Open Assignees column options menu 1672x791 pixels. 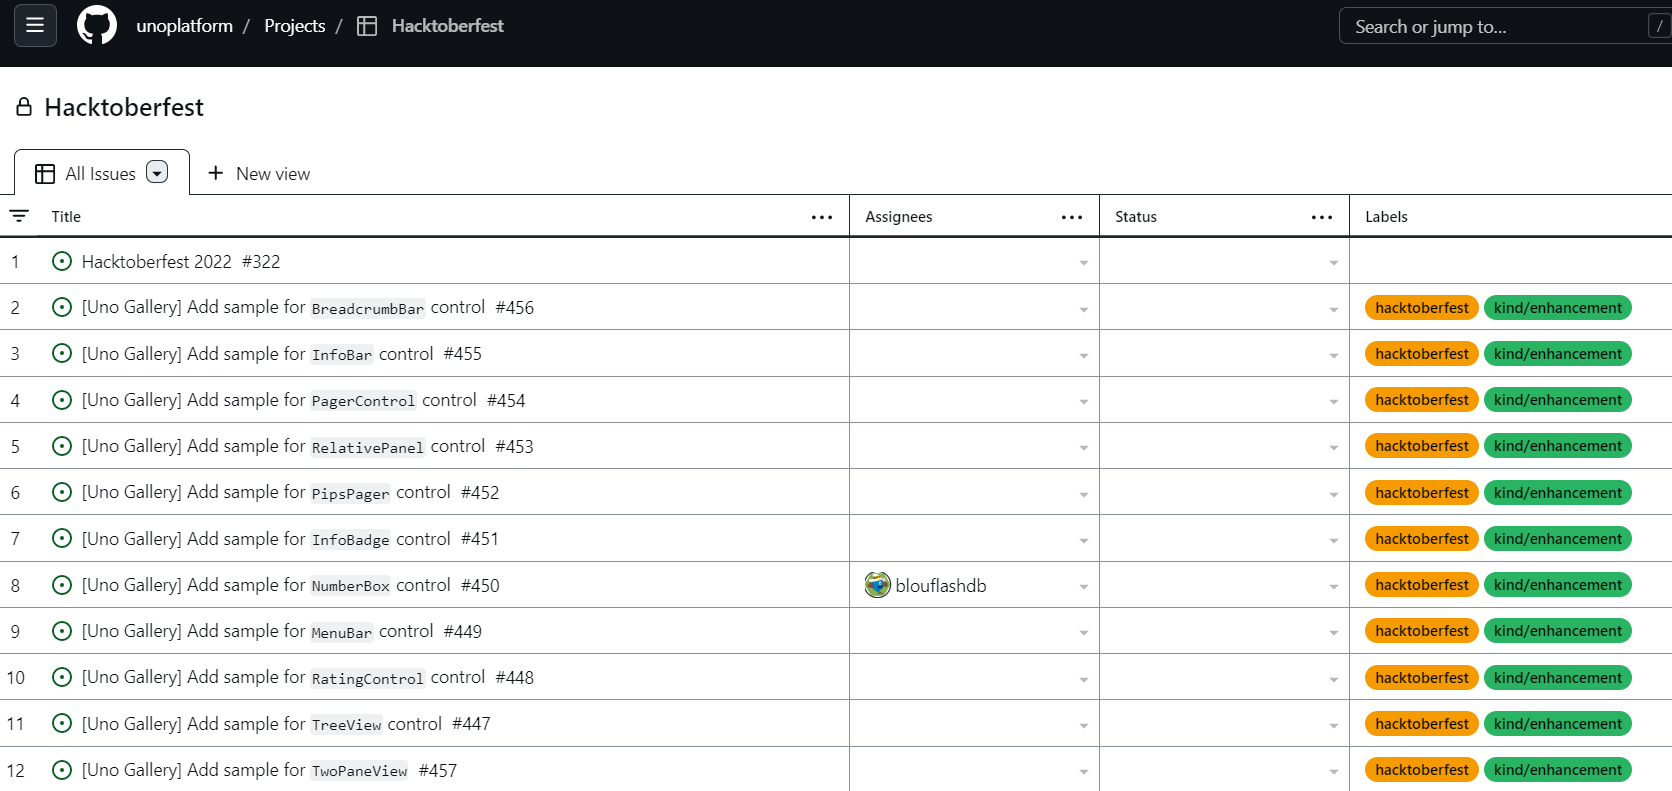tap(1072, 217)
